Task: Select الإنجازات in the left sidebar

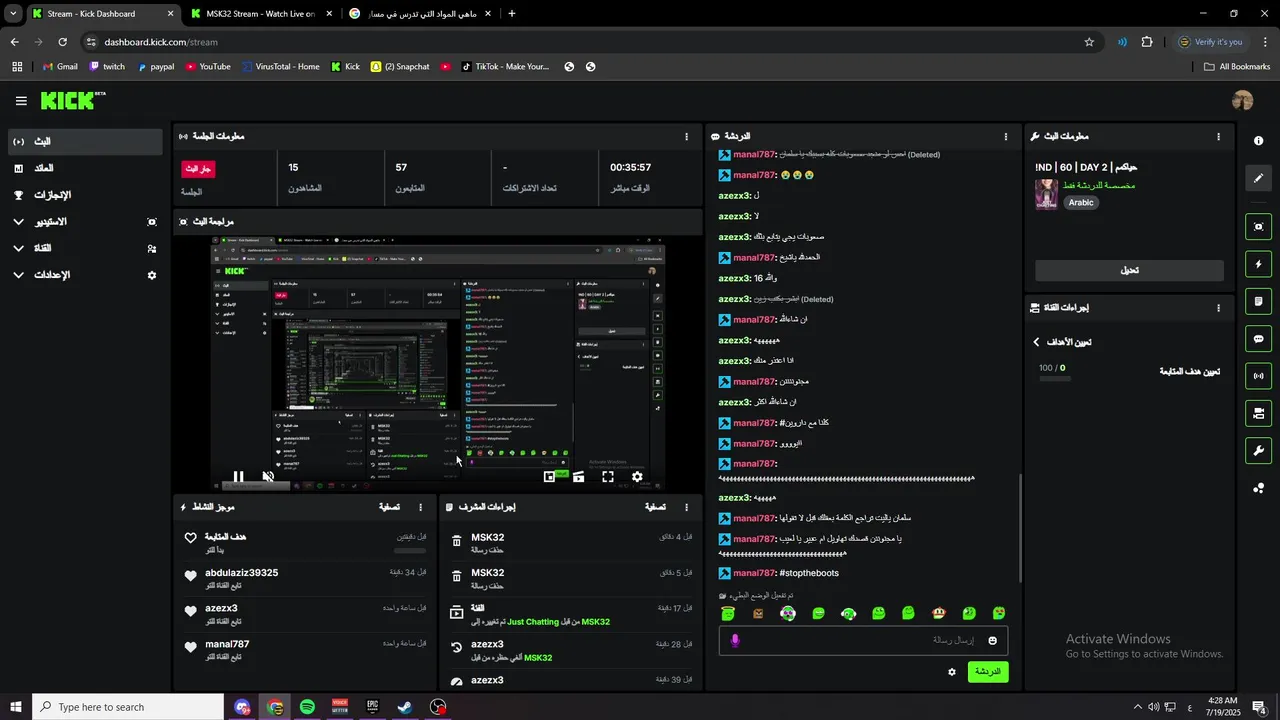Action: [85, 195]
